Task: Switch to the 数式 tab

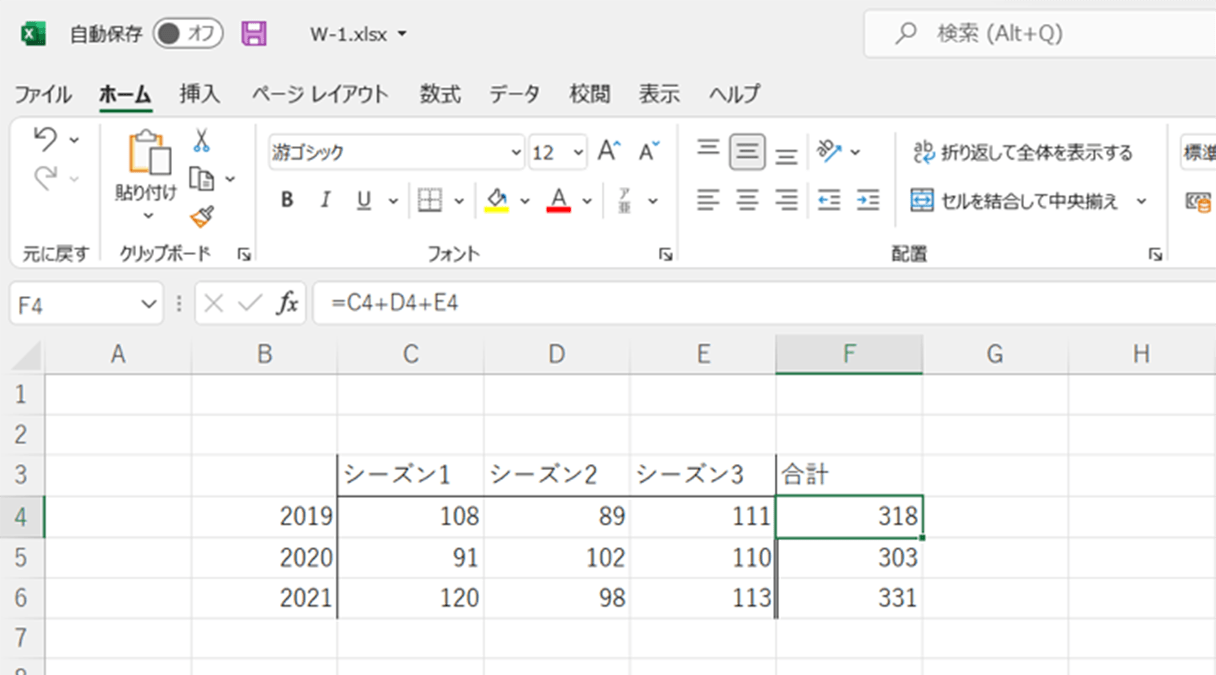Action: tap(440, 95)
